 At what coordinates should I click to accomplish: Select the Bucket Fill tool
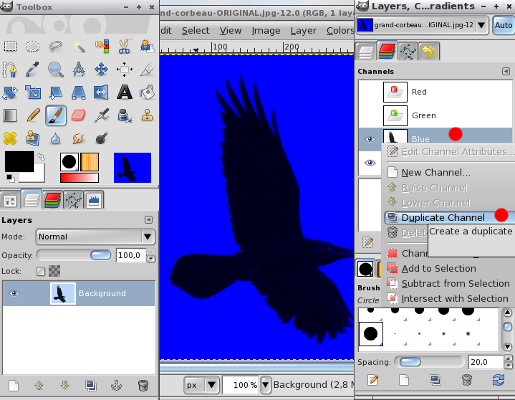click(147, 92)
